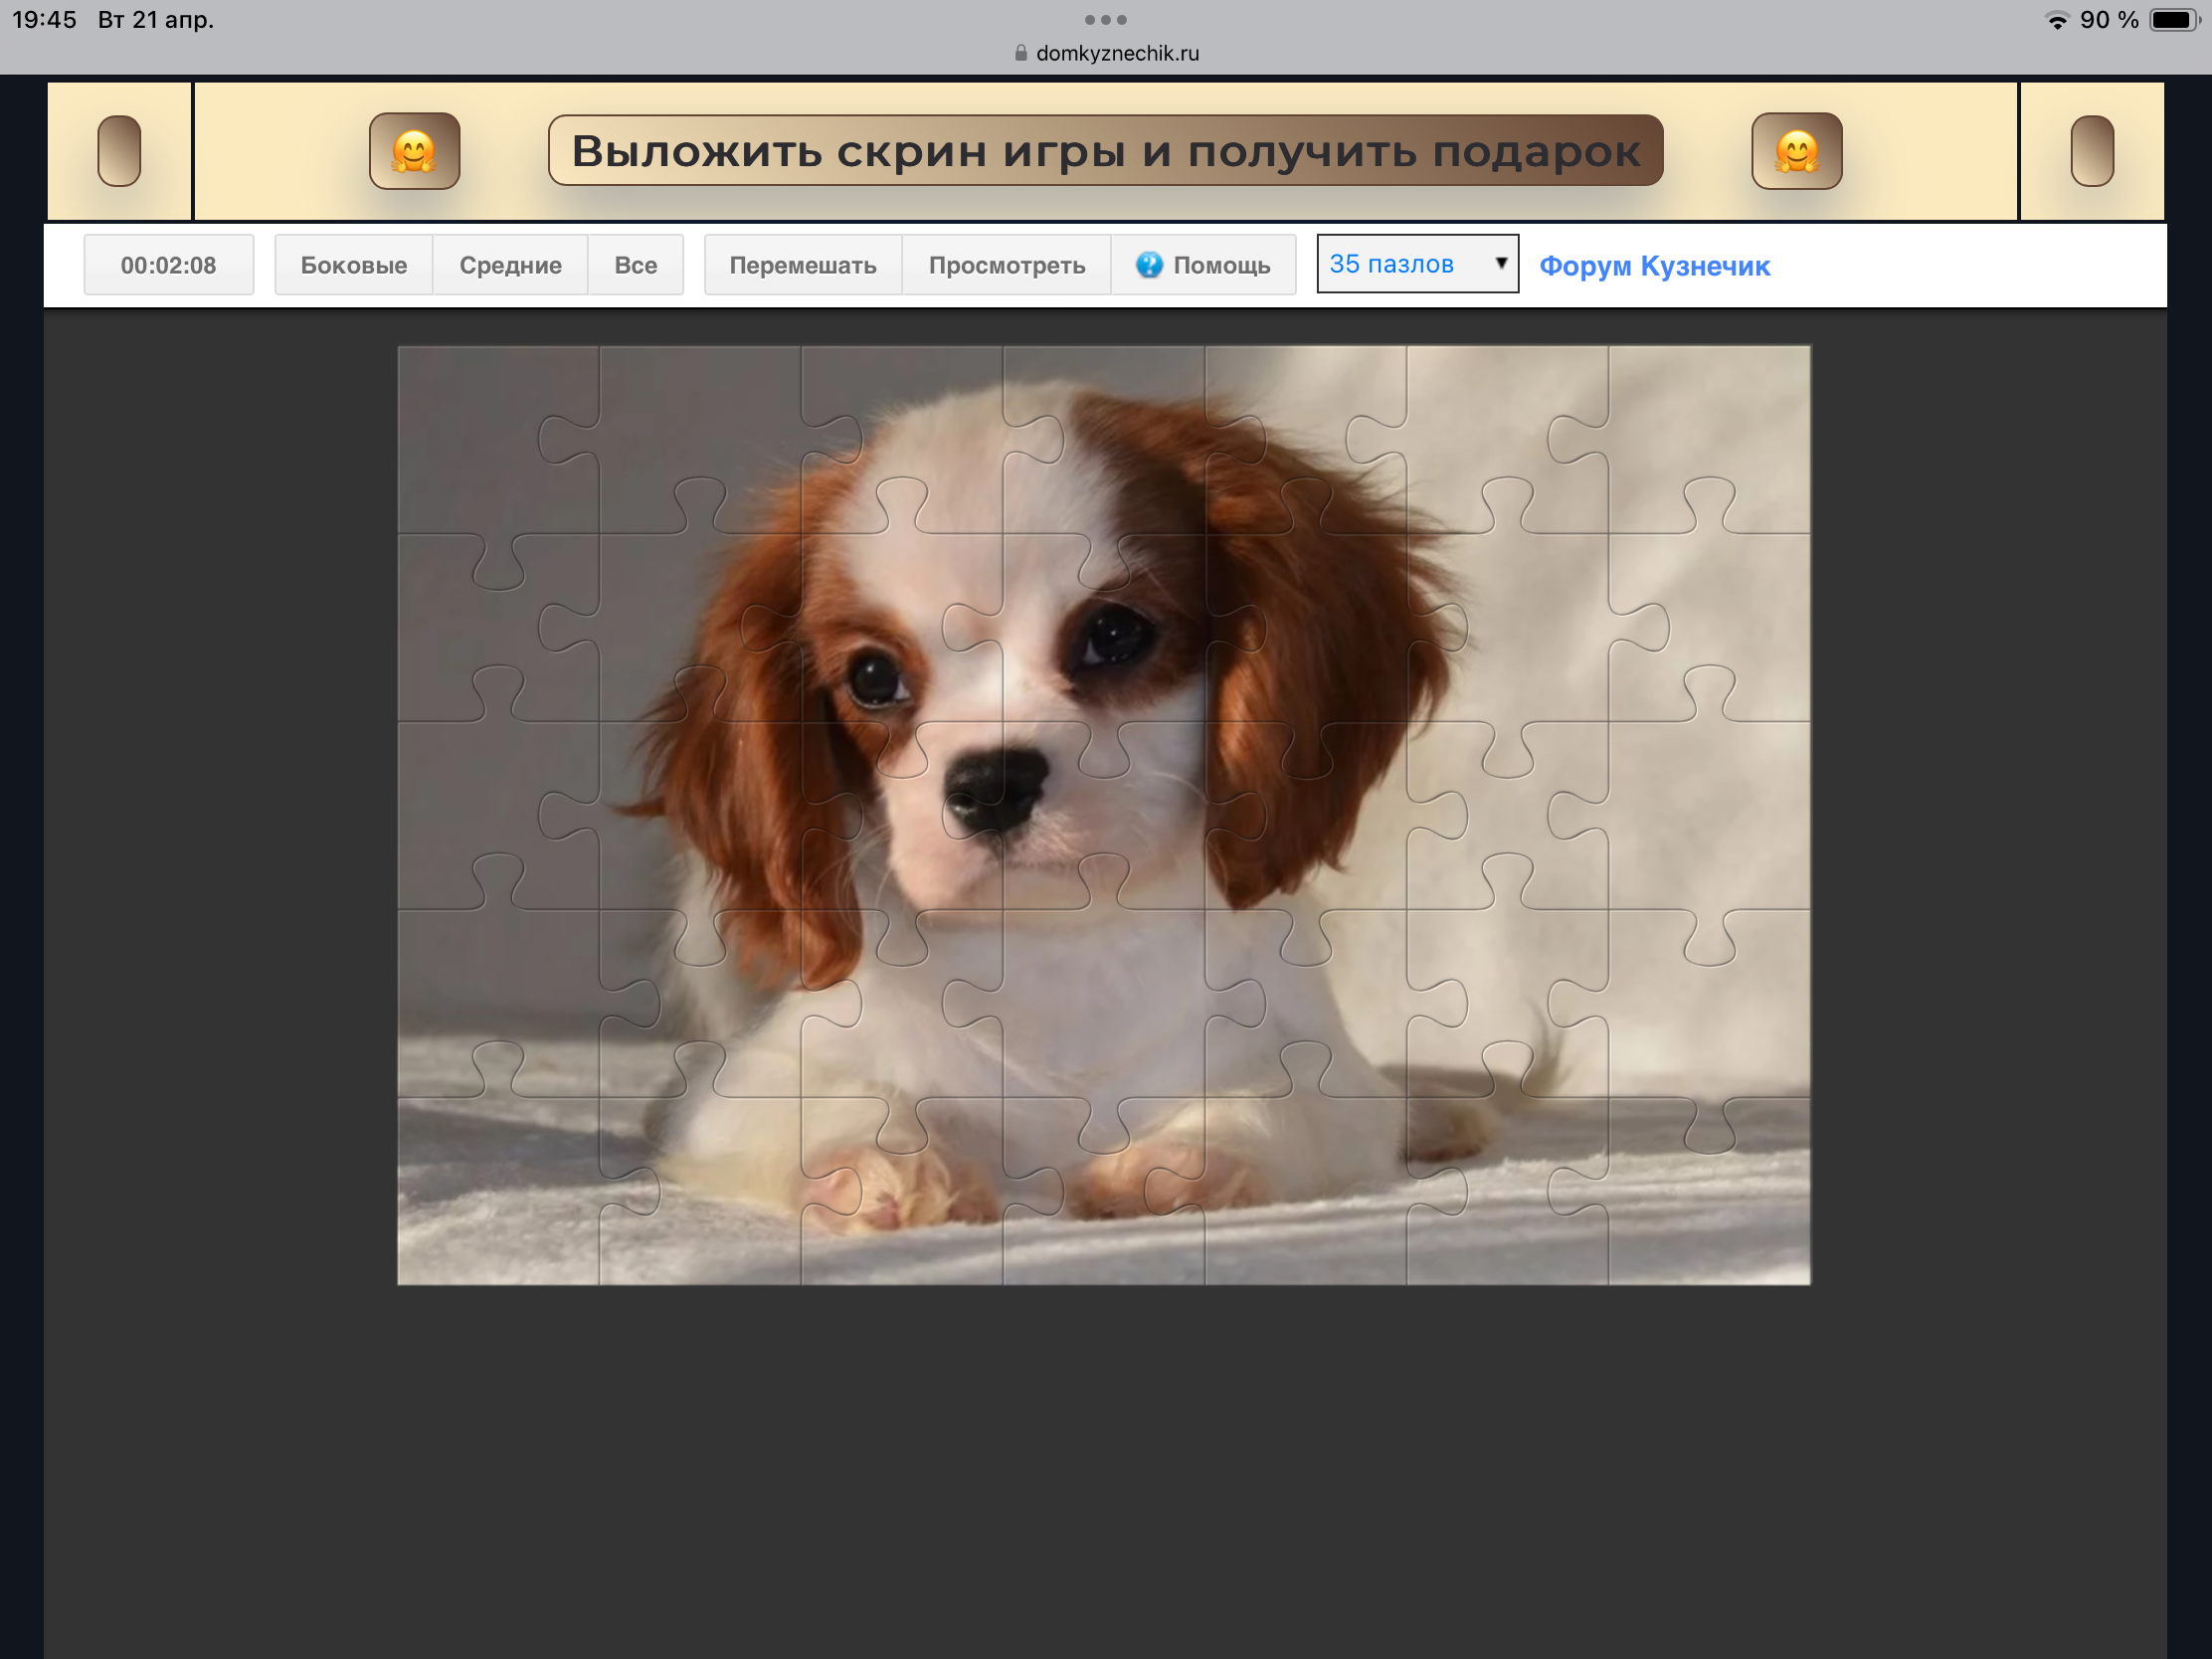Click the far-right rounded pill icon
Image resolution: width=2212 pixels, height=1659 pixels.
(2092, 151)
